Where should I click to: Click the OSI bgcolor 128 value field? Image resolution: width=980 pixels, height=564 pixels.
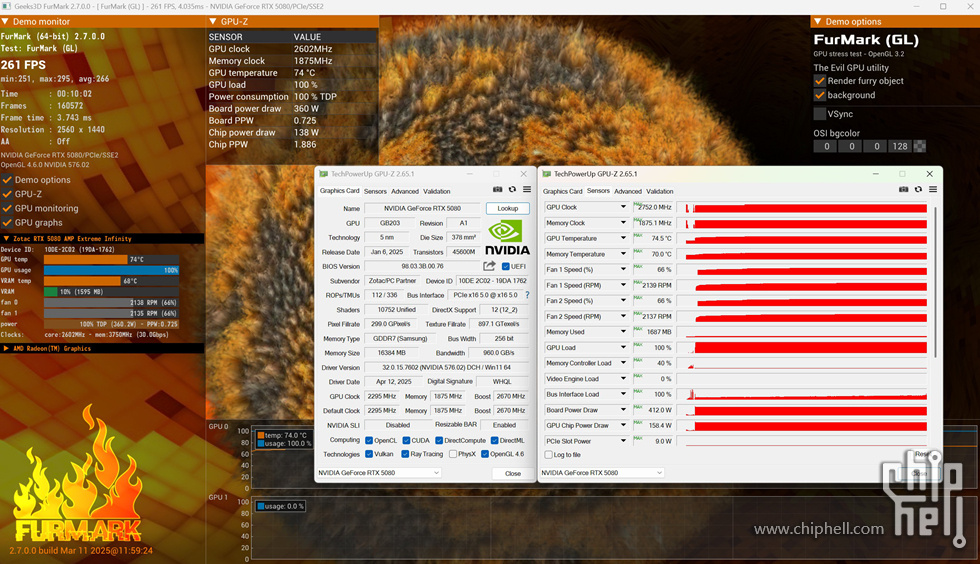tap(900, 146)
